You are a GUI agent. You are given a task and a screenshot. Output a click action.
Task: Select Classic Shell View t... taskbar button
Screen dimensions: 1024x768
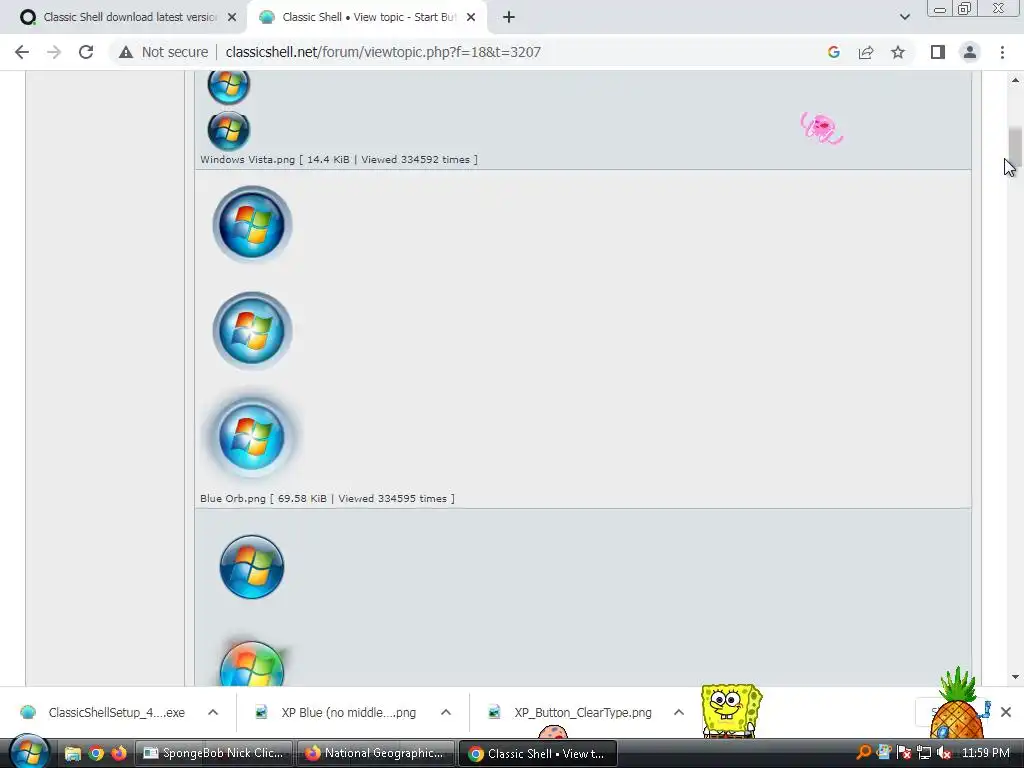click(x=538, y=754)
